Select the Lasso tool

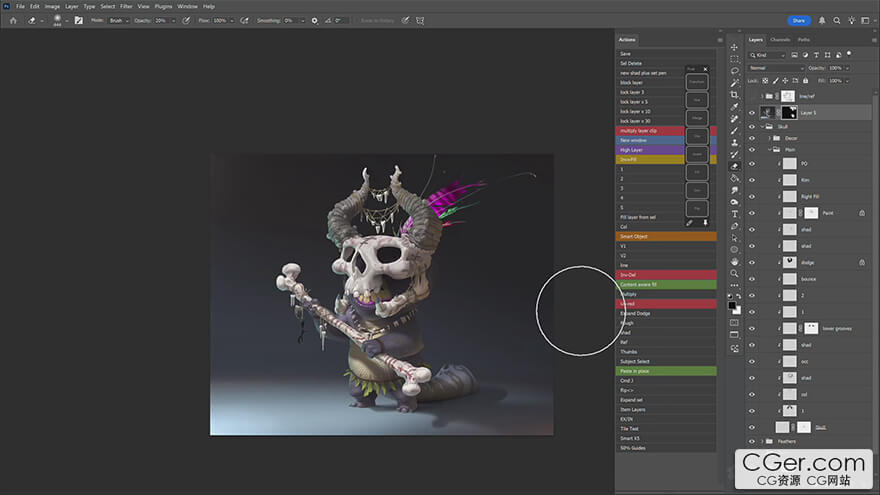[x=734, y=71]
